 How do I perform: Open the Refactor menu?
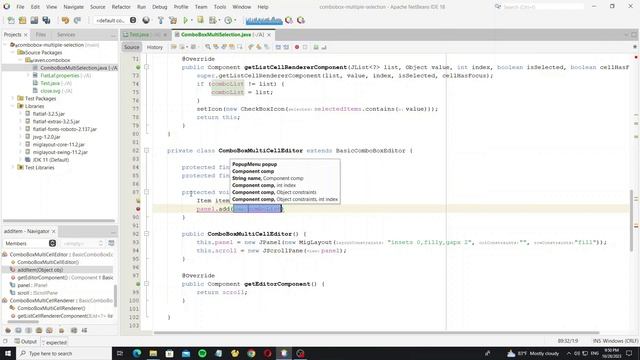click(121, 7)
